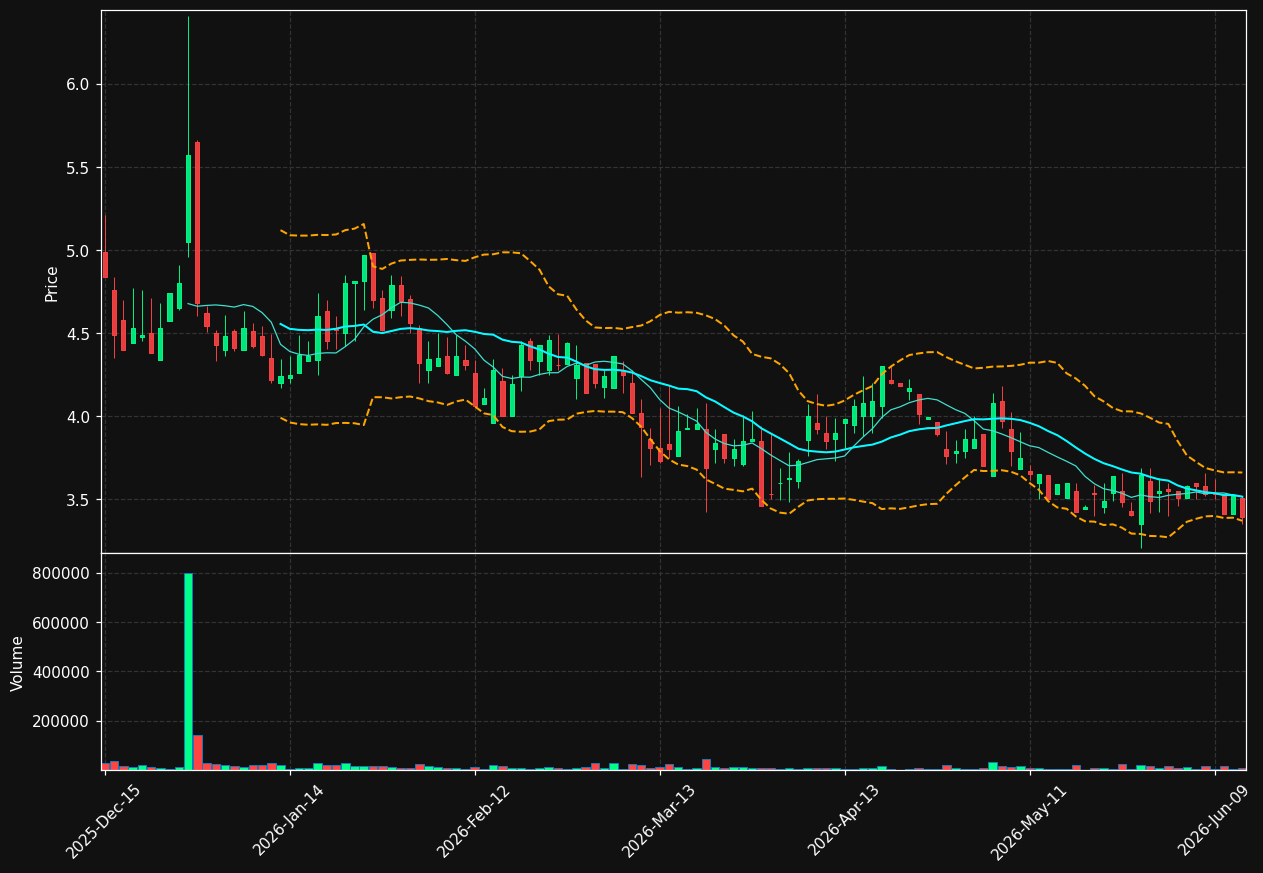Click the 600000 volume axis label
Viewport: 1263px width, 873px height.
pyautogui.click(x=62, y=623)
